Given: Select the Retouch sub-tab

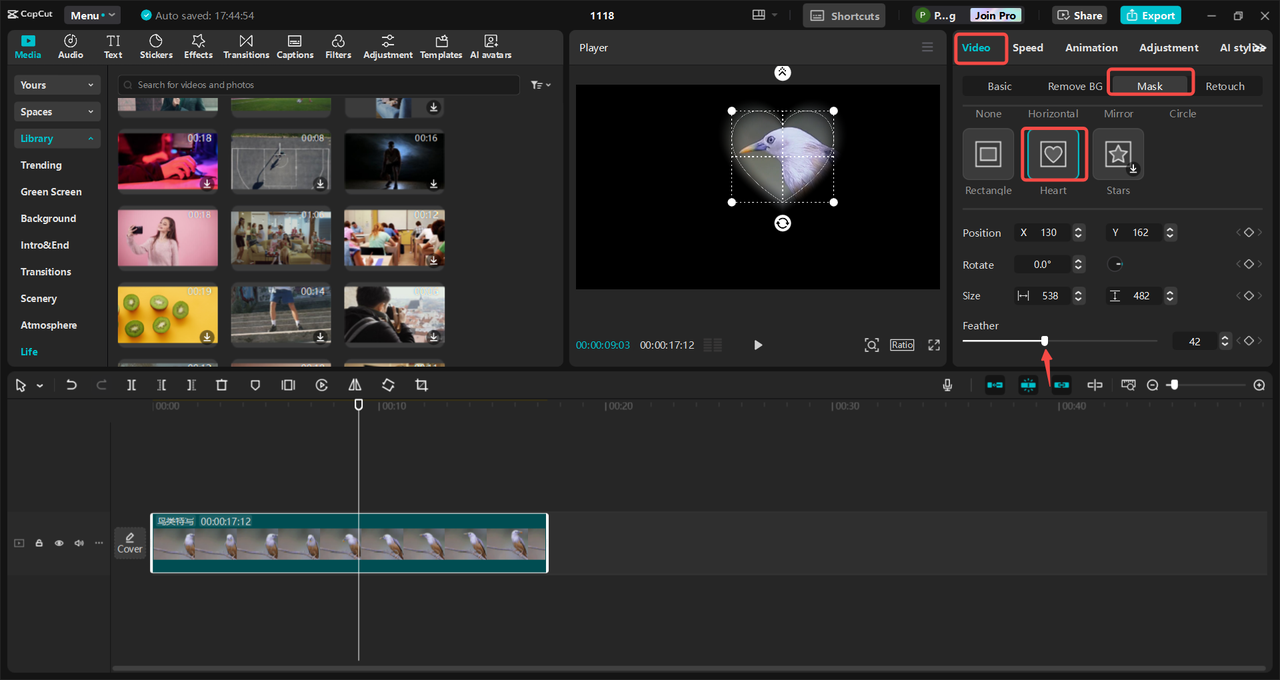Looking at the screenshot, I should click(1225, 86).
